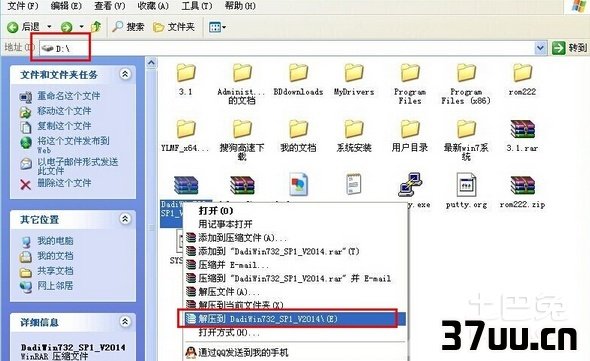Open the 收藏(A) menu
Image resolution: width=590 pixels, height=361 pixels.
click(153, 6)
